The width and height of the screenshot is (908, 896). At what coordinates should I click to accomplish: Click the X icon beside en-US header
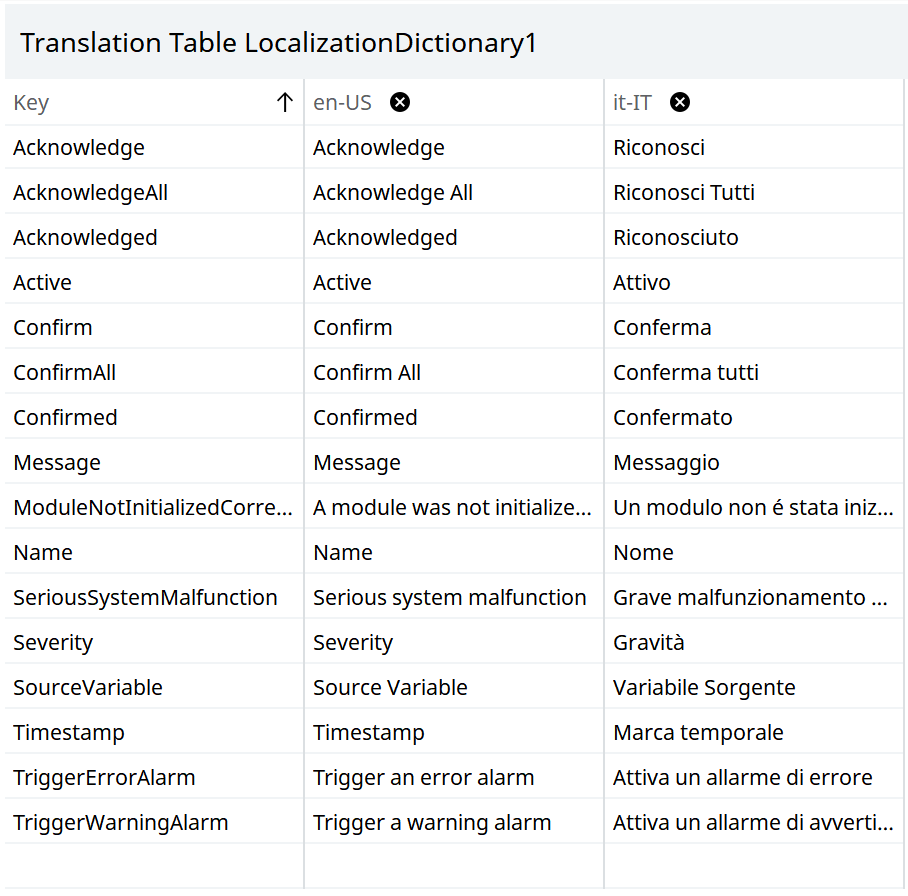click(x=399, y=101)
